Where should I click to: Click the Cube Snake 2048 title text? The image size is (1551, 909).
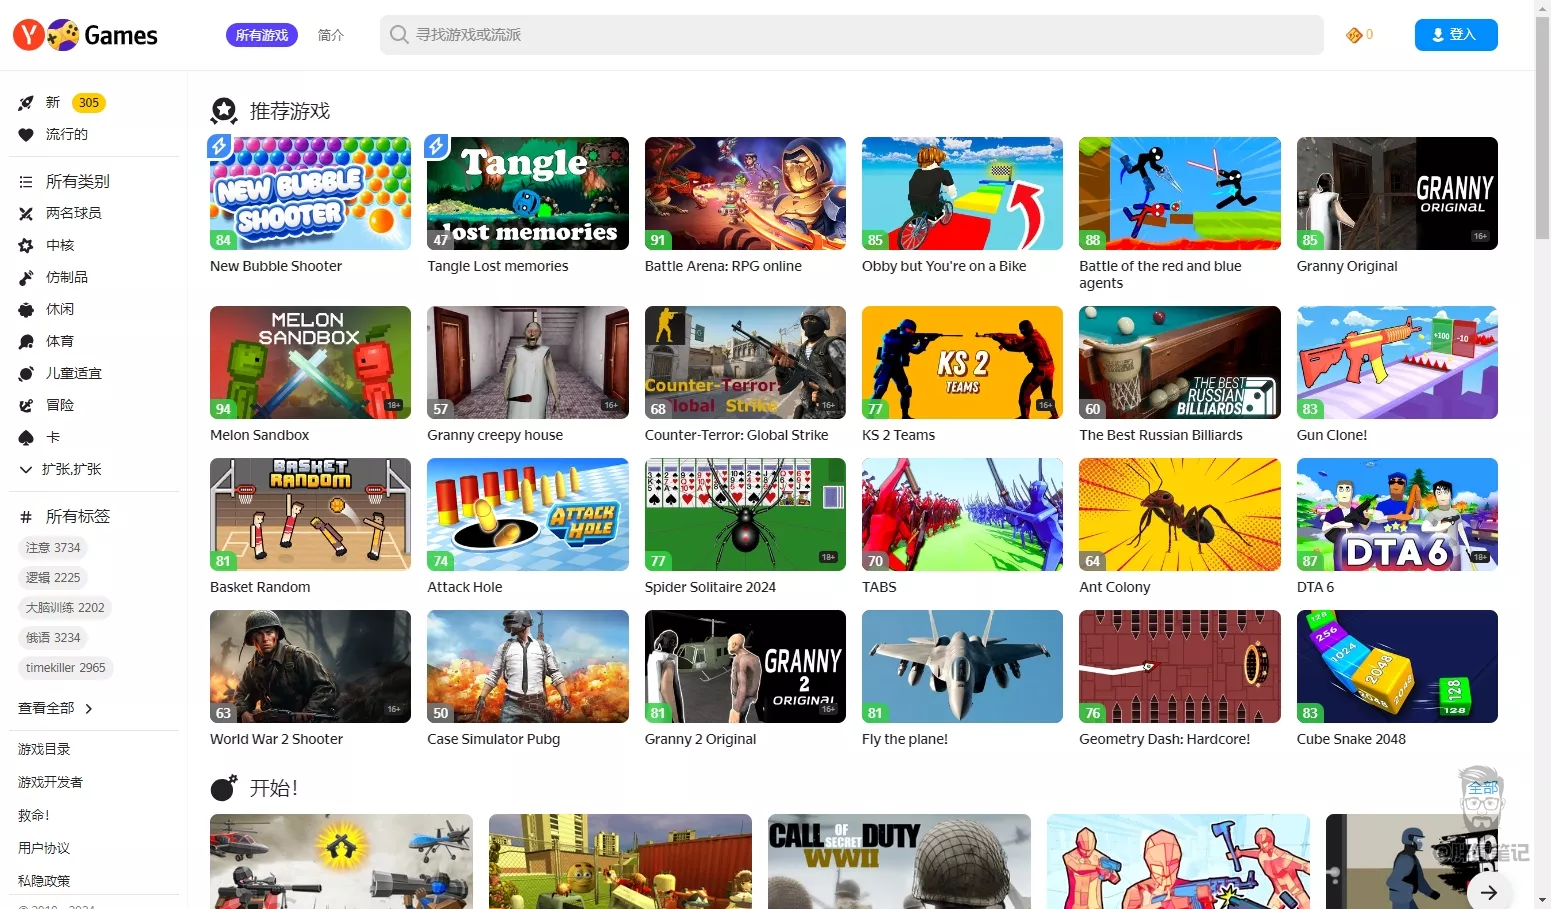pyautogui.click(x=1351, y=739)
